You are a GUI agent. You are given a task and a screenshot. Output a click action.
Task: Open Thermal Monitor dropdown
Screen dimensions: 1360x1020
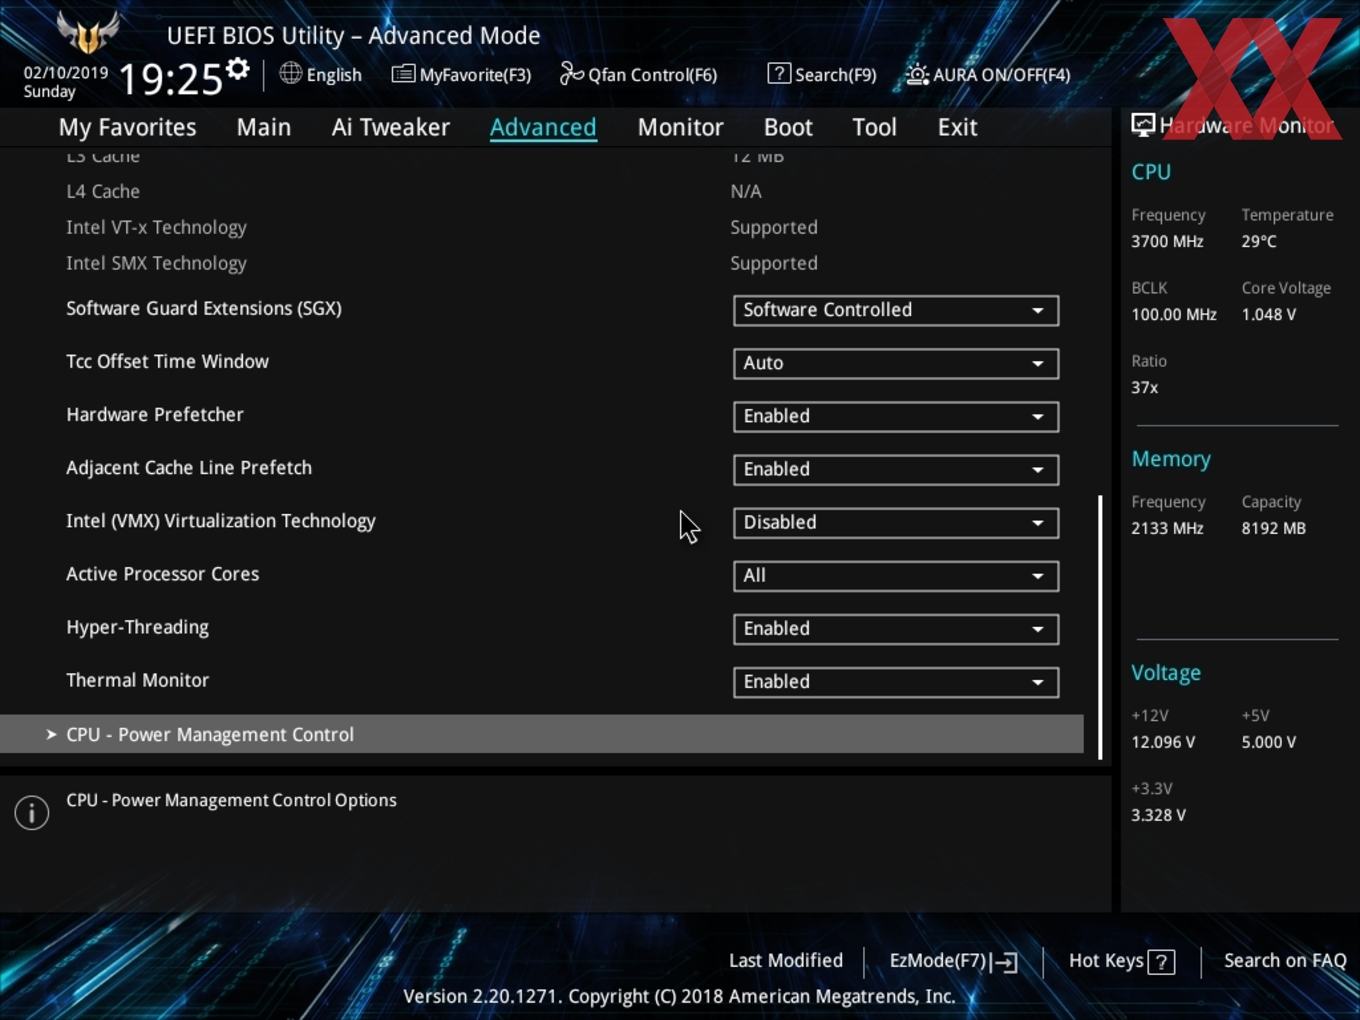[x=896, y=681]
